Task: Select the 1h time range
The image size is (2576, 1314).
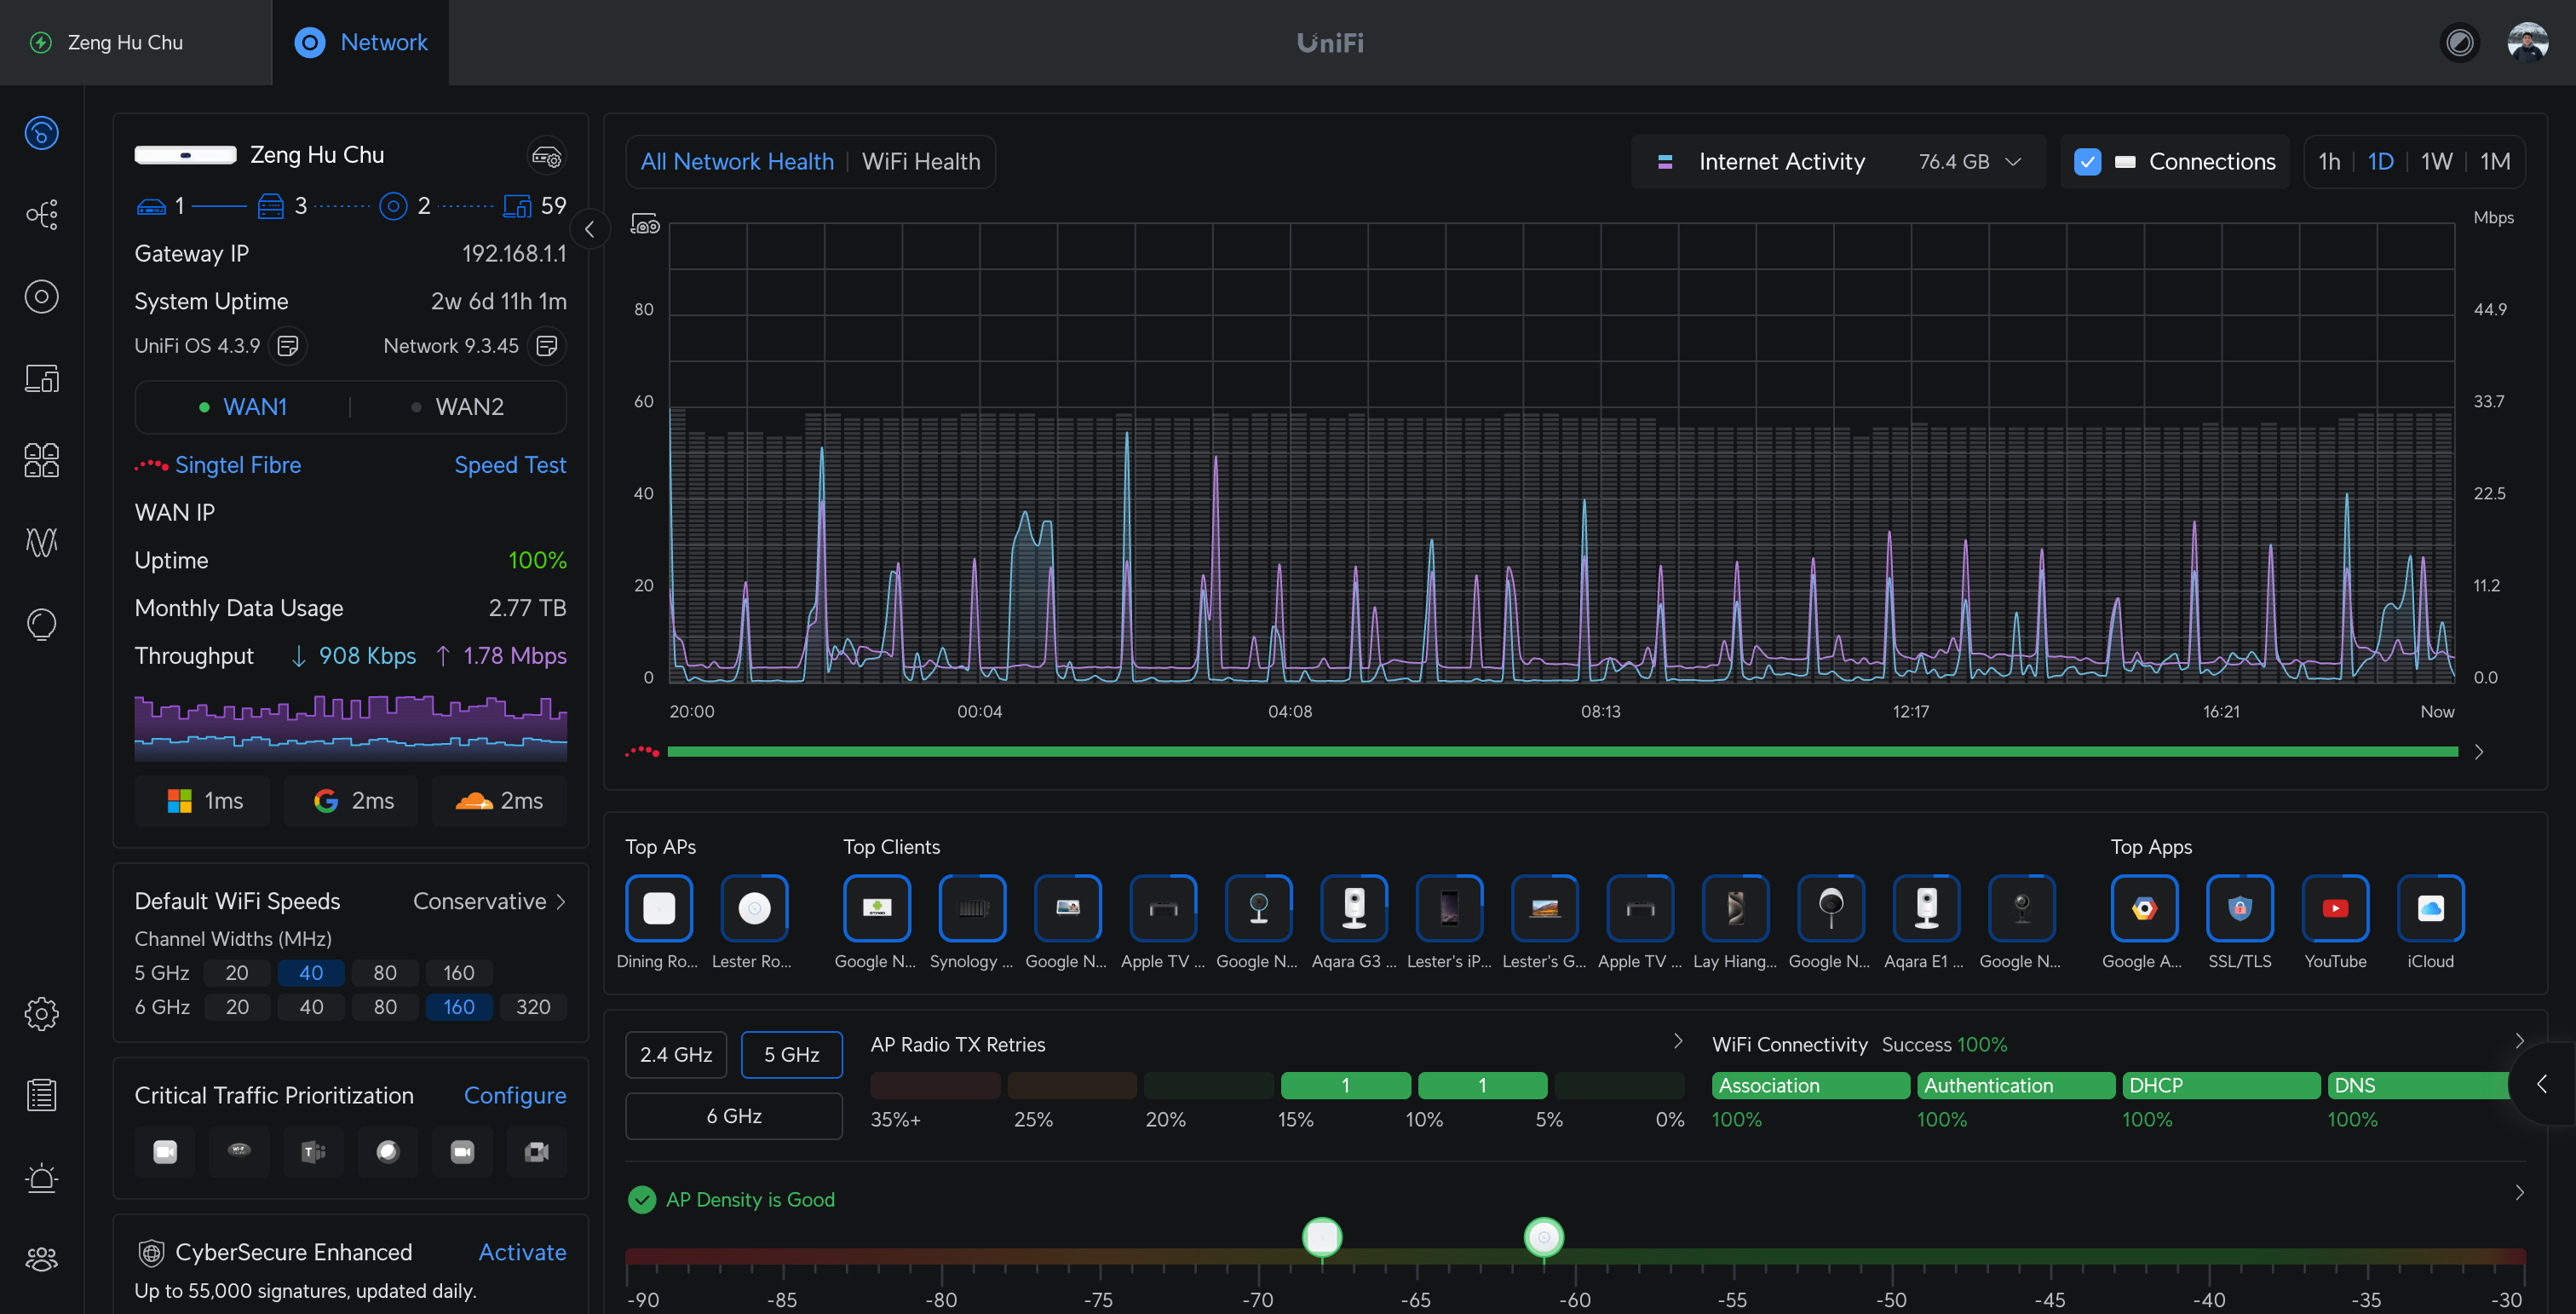Action: pos(2329,162)
